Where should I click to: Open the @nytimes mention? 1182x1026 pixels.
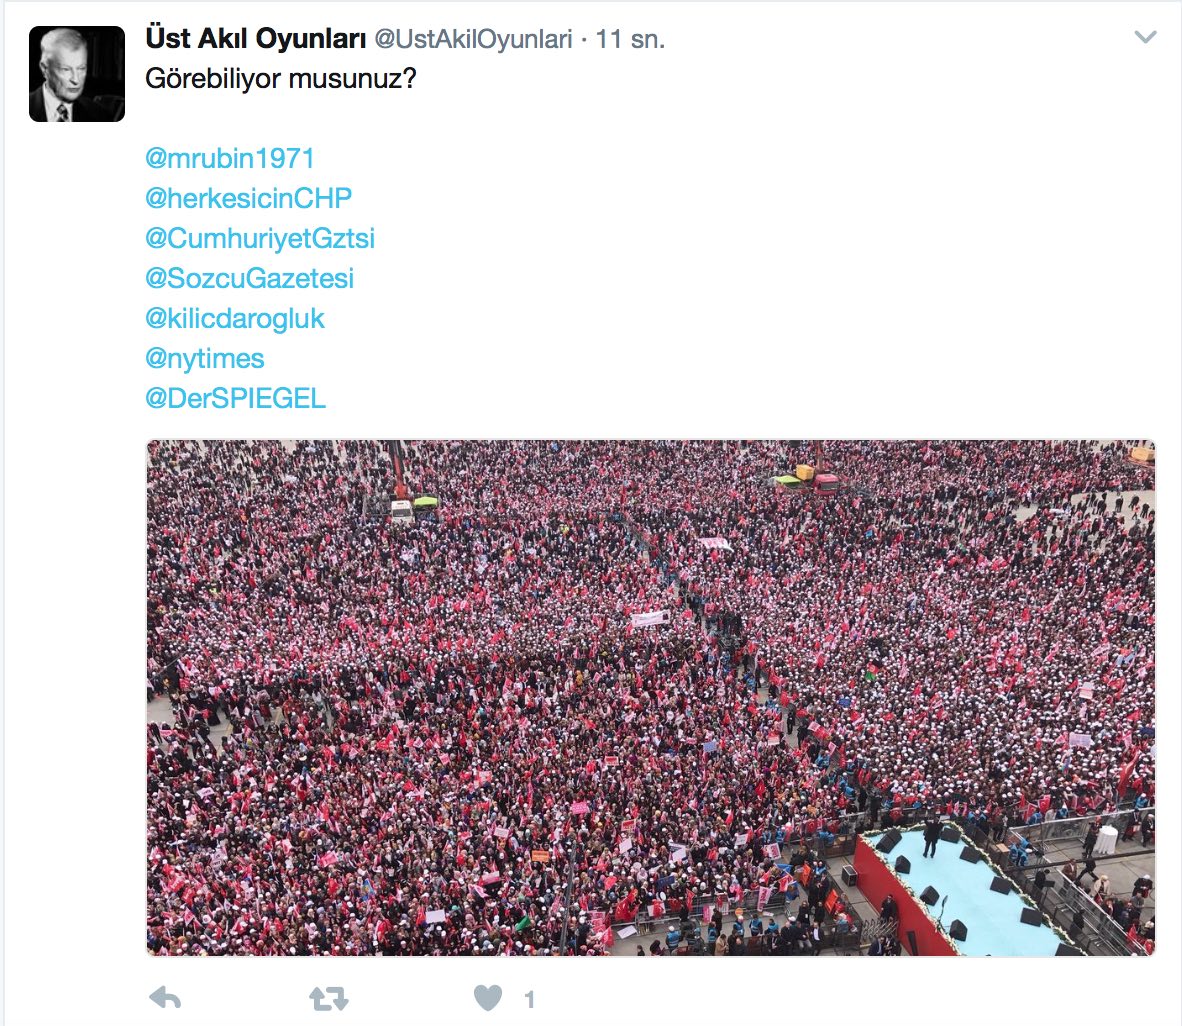[x=204, y=358]
